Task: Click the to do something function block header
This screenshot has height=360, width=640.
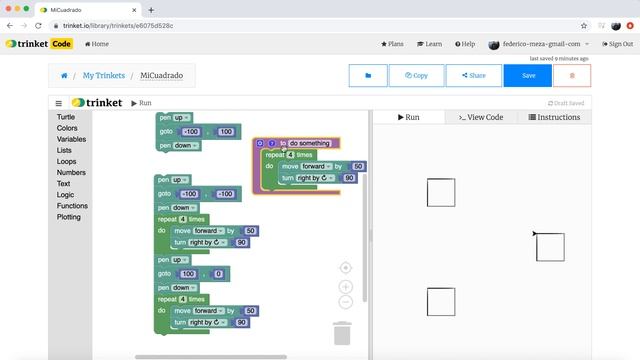Action: click(296, 143)
